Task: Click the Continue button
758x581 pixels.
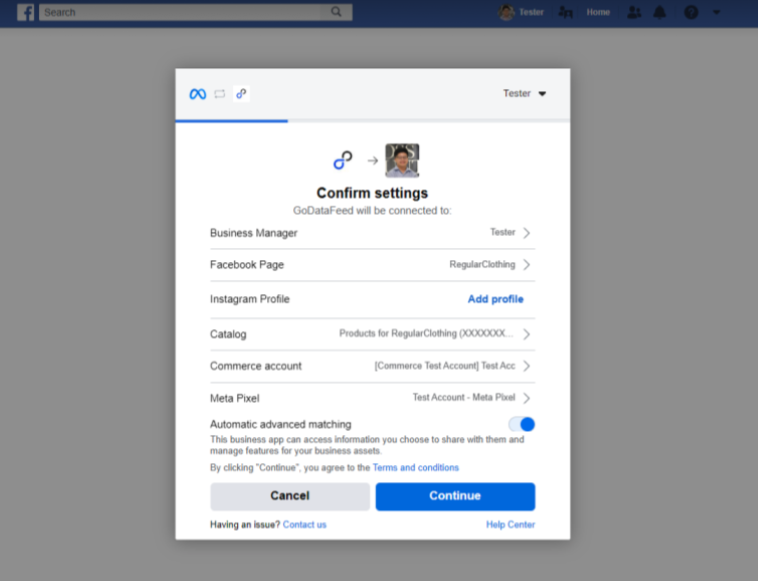Action: click(455, 496)
